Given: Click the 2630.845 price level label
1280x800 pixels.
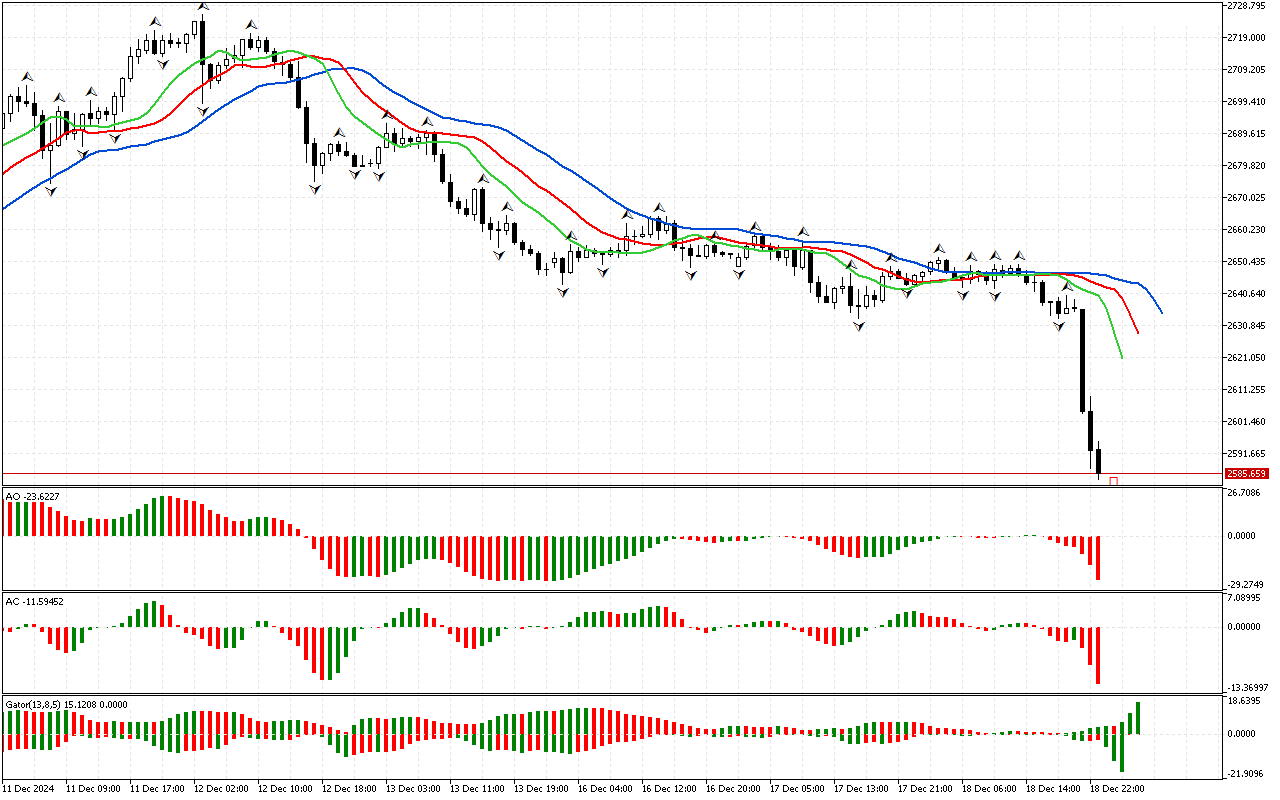Looking at the screenshot, I should coord(1247,326).
